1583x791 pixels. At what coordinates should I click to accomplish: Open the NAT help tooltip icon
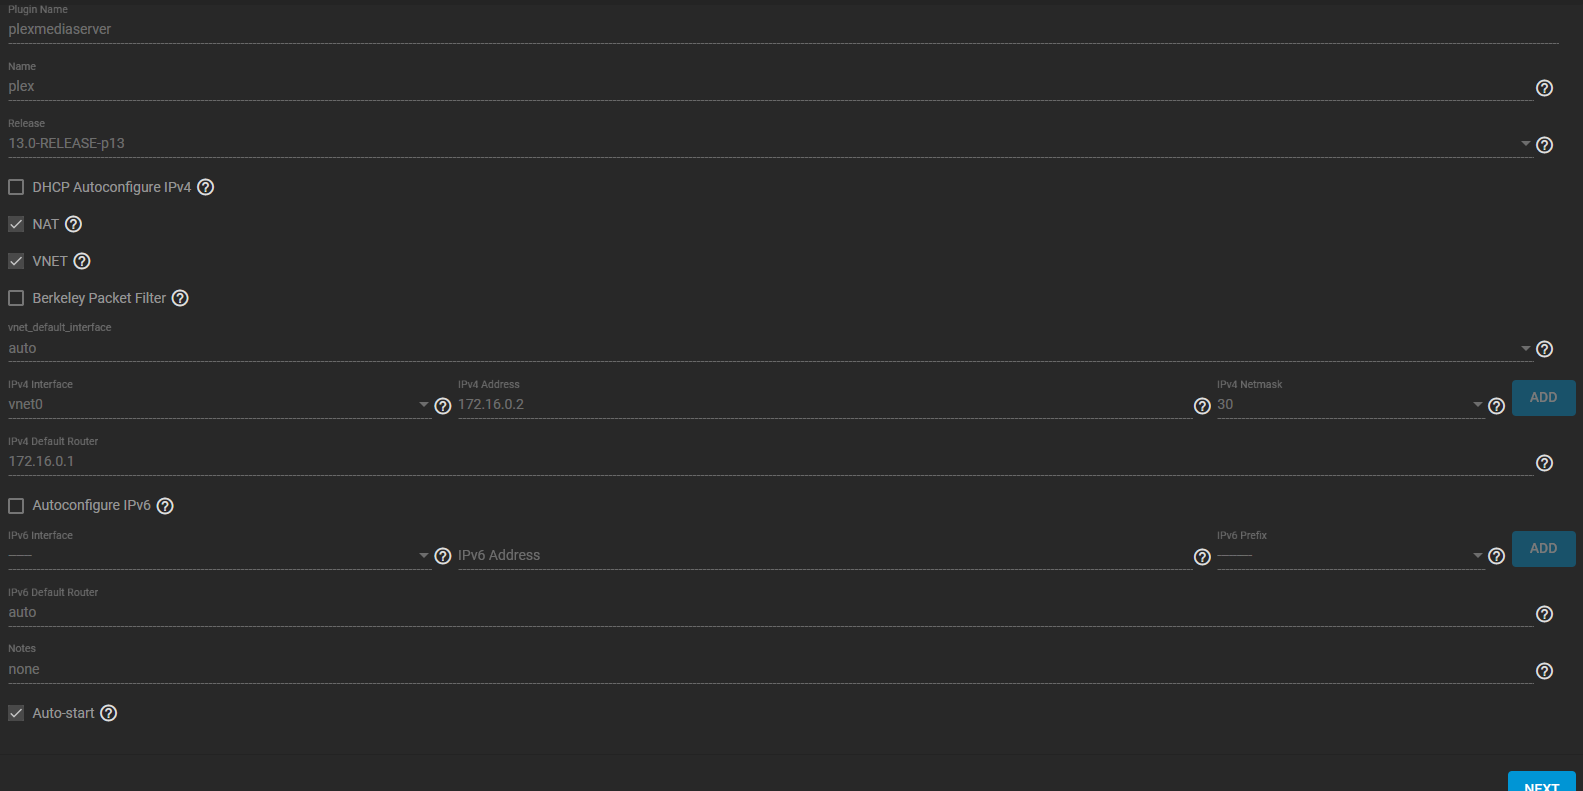[x=74, y=224]
